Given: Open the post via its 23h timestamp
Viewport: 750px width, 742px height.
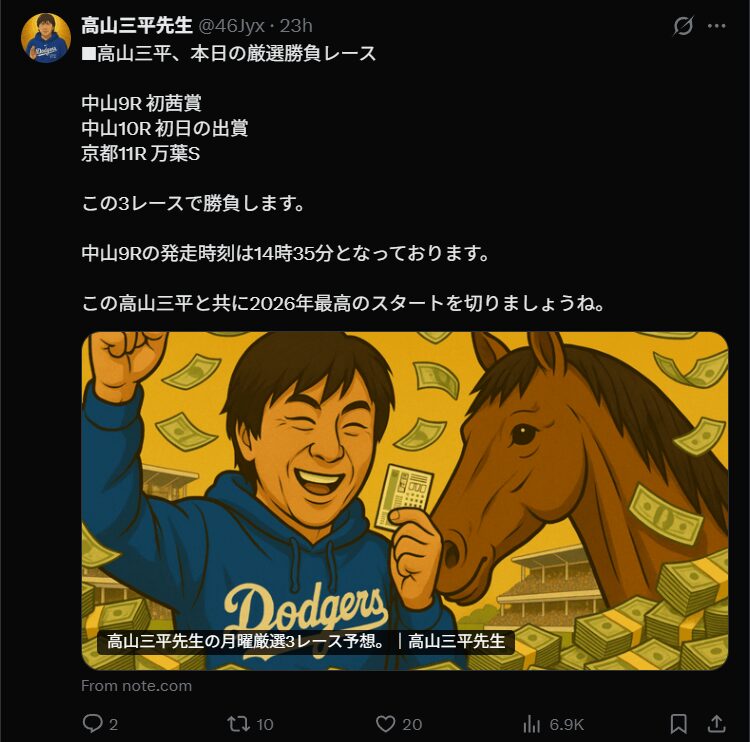Looking at the screenshot, I should (297, 26).
